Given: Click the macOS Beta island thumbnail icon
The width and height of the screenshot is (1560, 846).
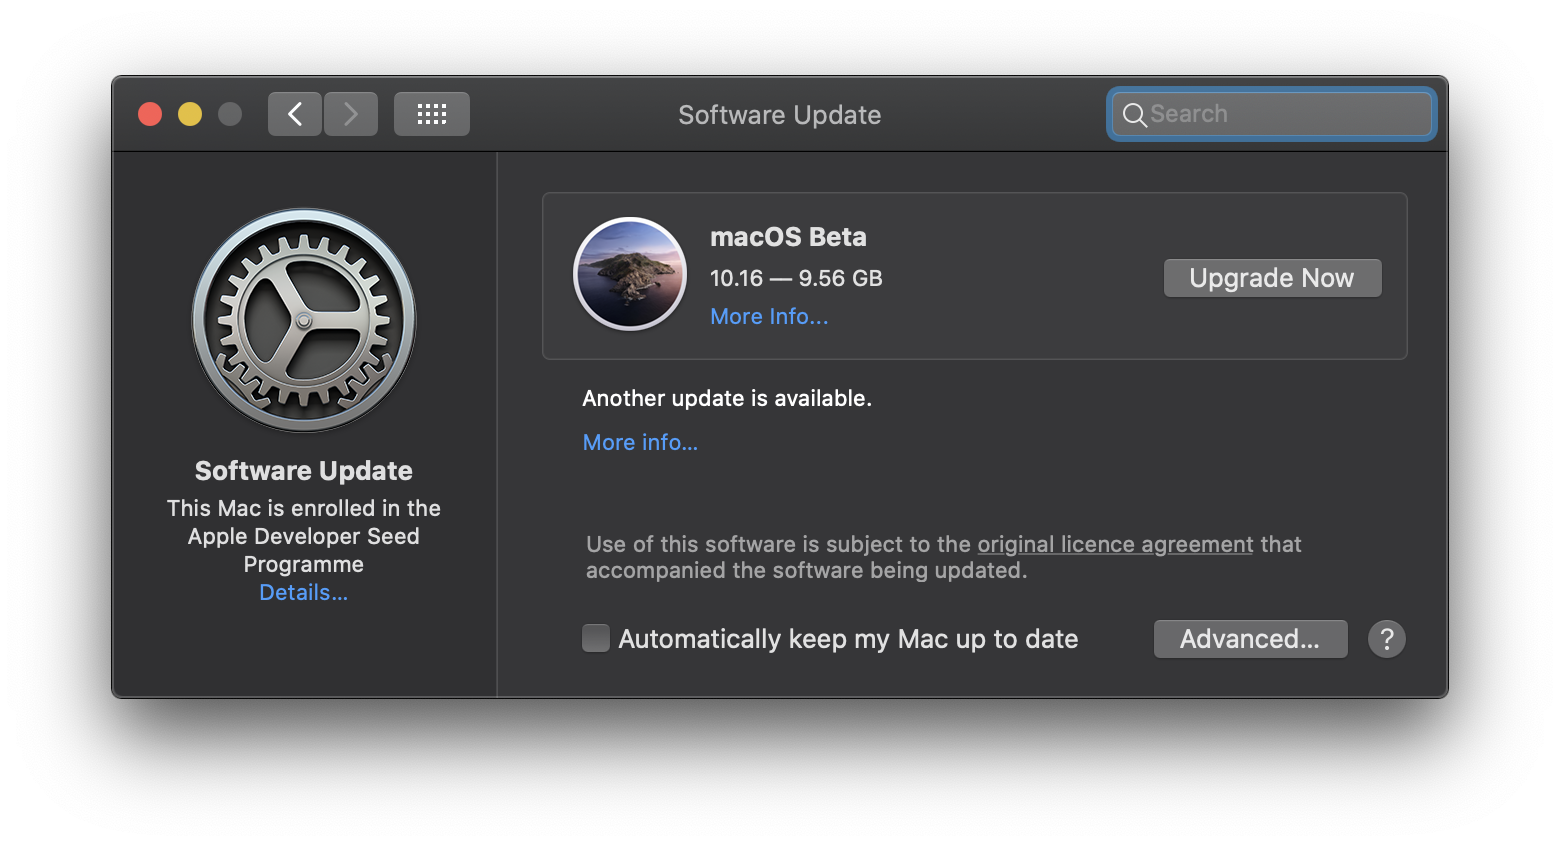Looking at the screenshot, I should click(629, 274).
